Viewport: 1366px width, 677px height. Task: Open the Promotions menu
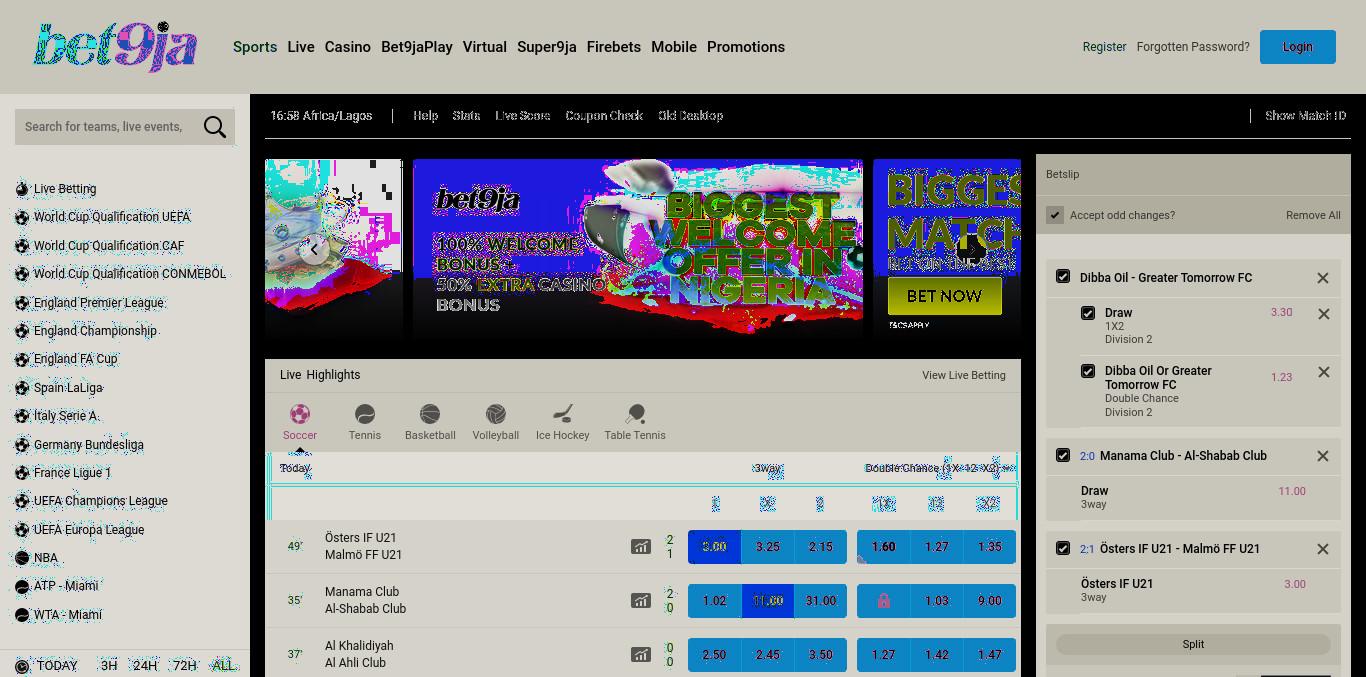coord(746,47)
